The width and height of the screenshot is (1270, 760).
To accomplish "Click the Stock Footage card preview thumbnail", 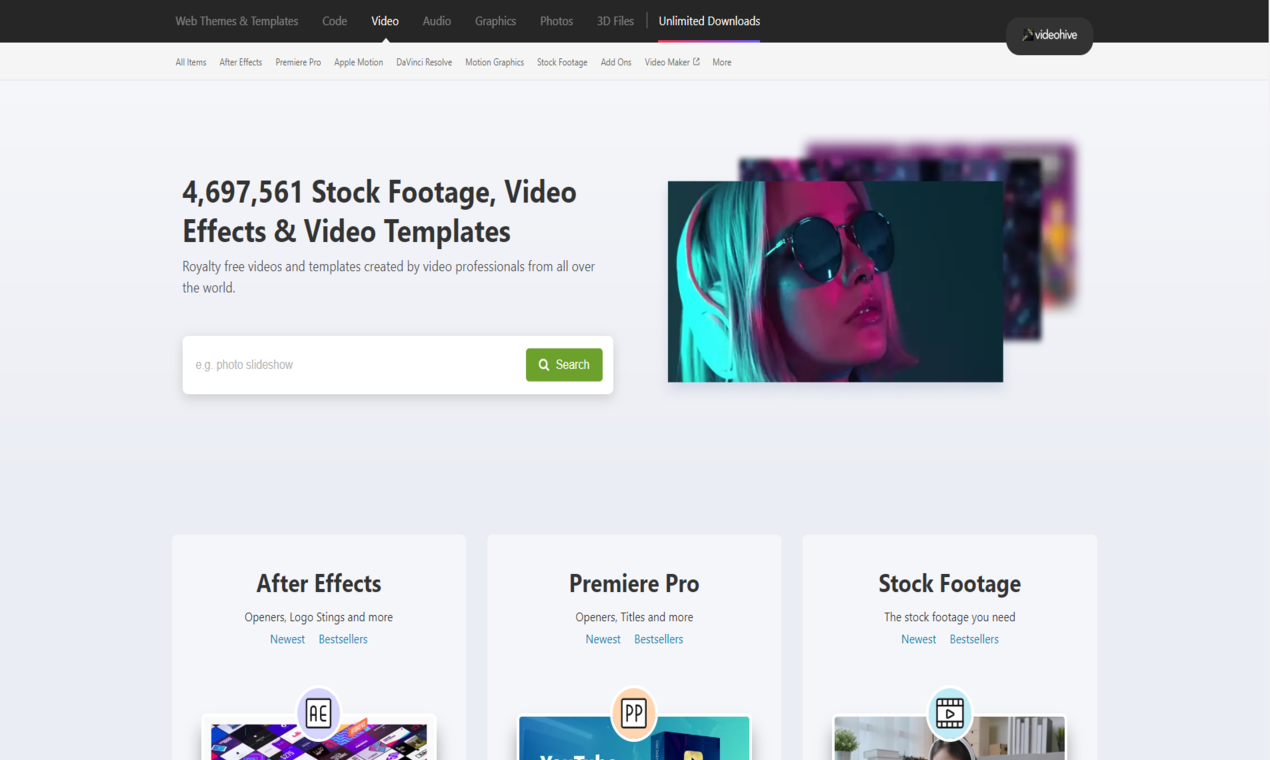I will coord(949,738).
